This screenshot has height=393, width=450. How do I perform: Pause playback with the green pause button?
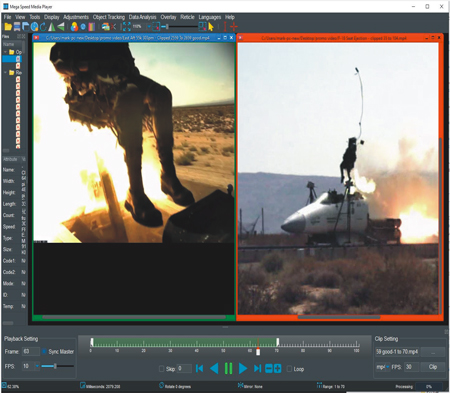click(x=228, y=369)
